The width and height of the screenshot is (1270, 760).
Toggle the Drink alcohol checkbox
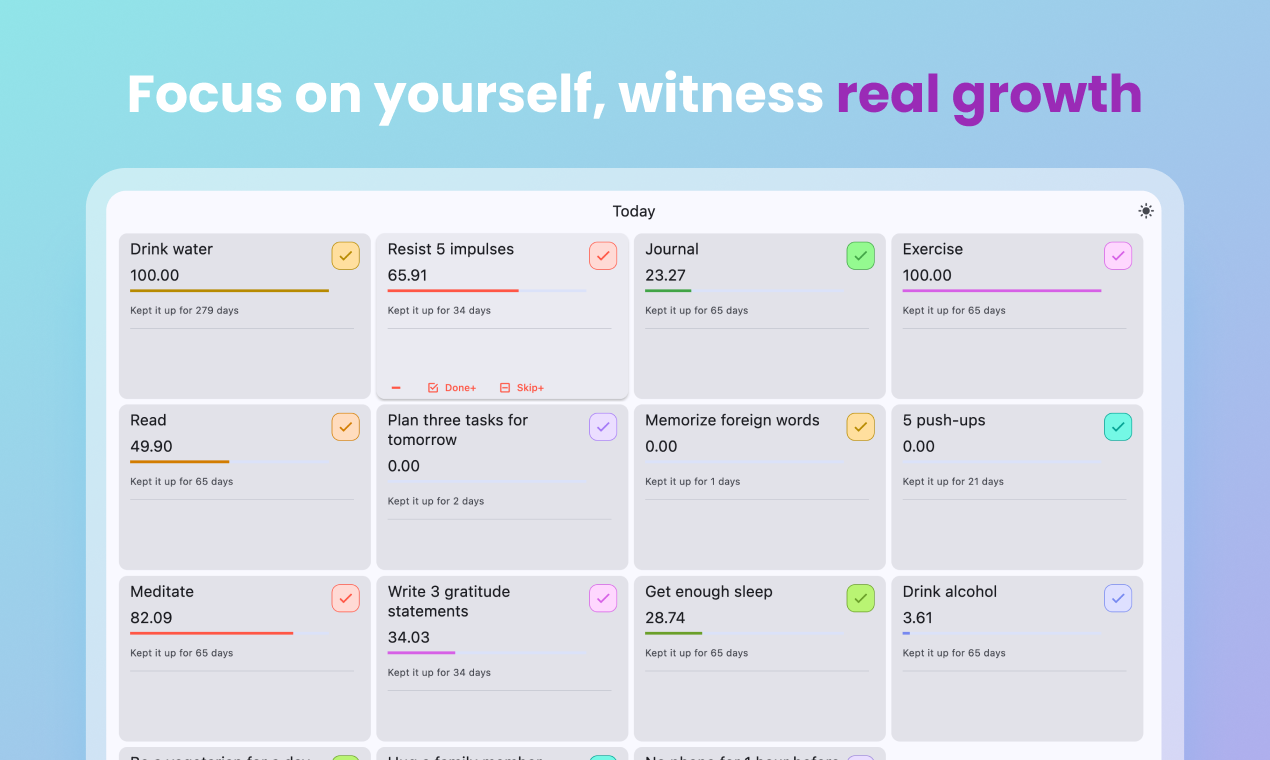click(x=1118, y=598)
